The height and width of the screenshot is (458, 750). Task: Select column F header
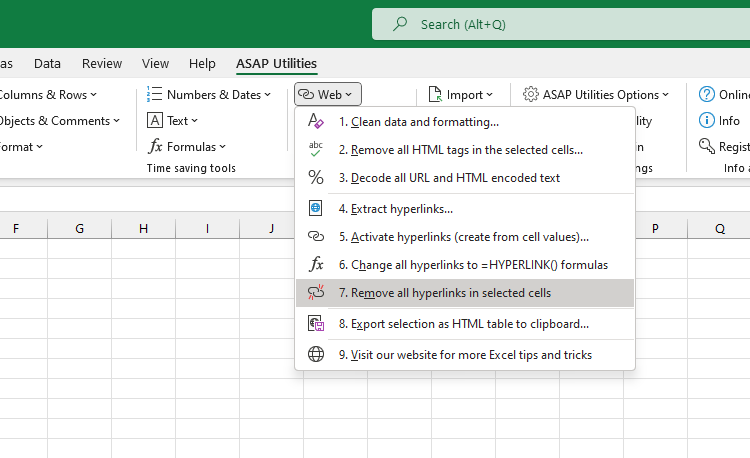pyautogui.click(x=16, y=229)
